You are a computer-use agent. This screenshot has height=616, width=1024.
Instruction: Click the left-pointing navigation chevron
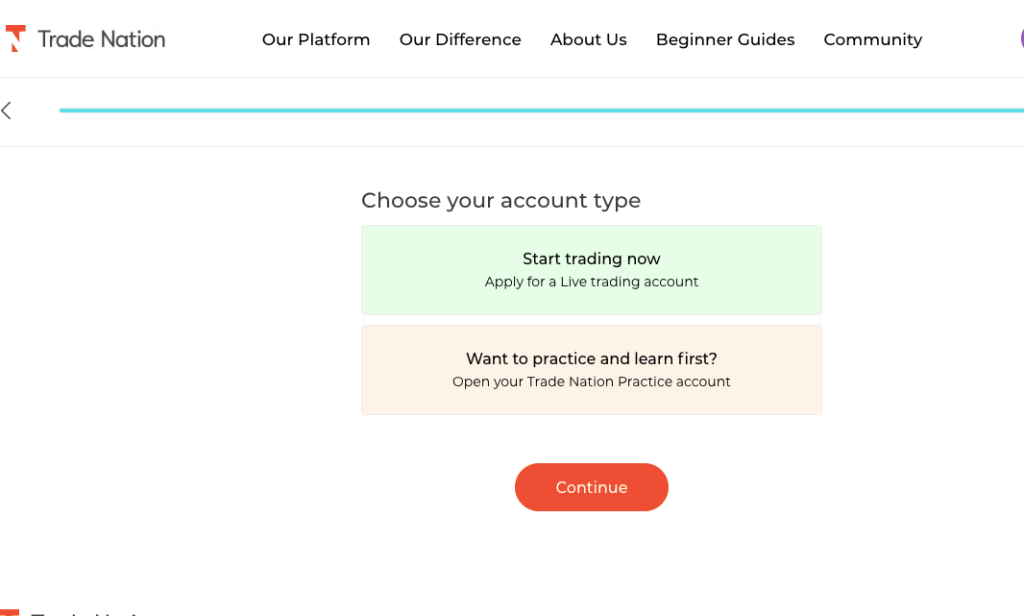click(x=7, y=110)
